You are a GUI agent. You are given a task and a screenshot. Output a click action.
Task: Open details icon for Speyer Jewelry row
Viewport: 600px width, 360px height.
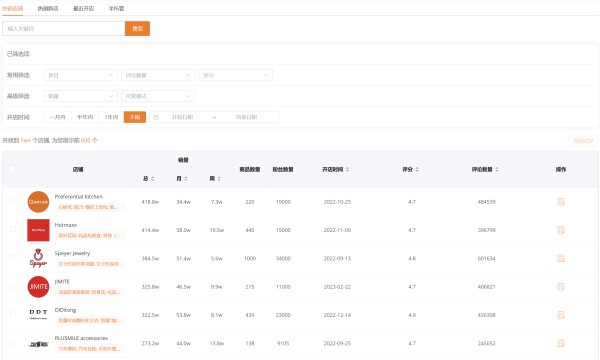[x=561, y=258]
